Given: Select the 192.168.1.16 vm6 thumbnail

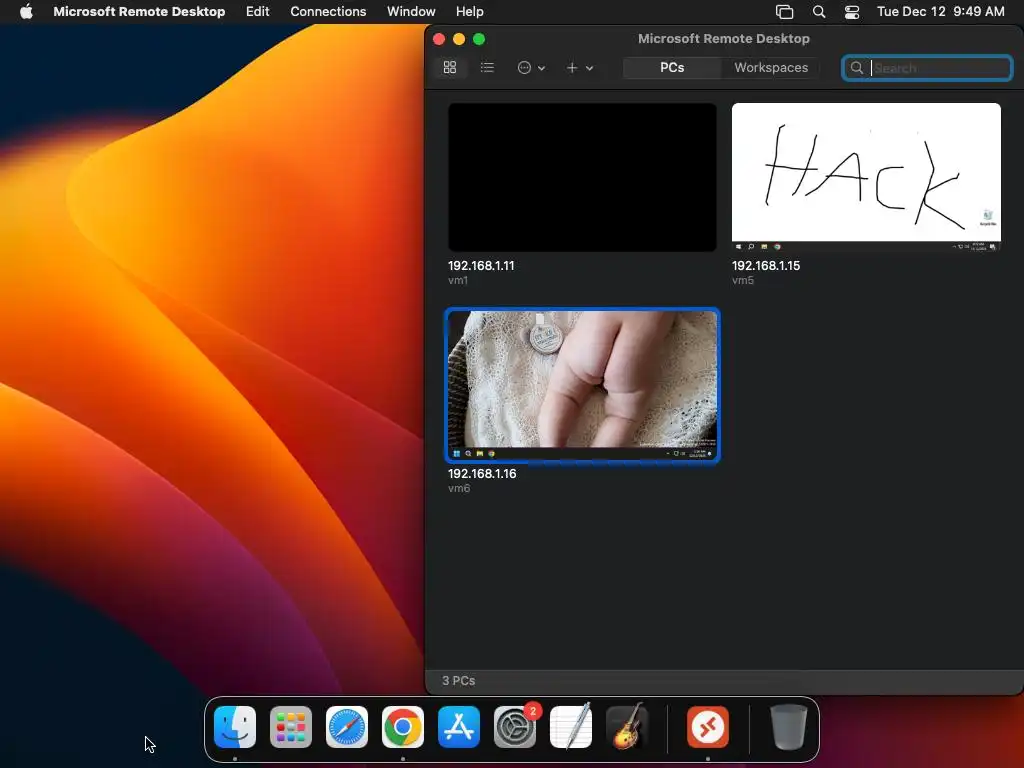Looking at the screenshot, I should click(x=582, y=385).
